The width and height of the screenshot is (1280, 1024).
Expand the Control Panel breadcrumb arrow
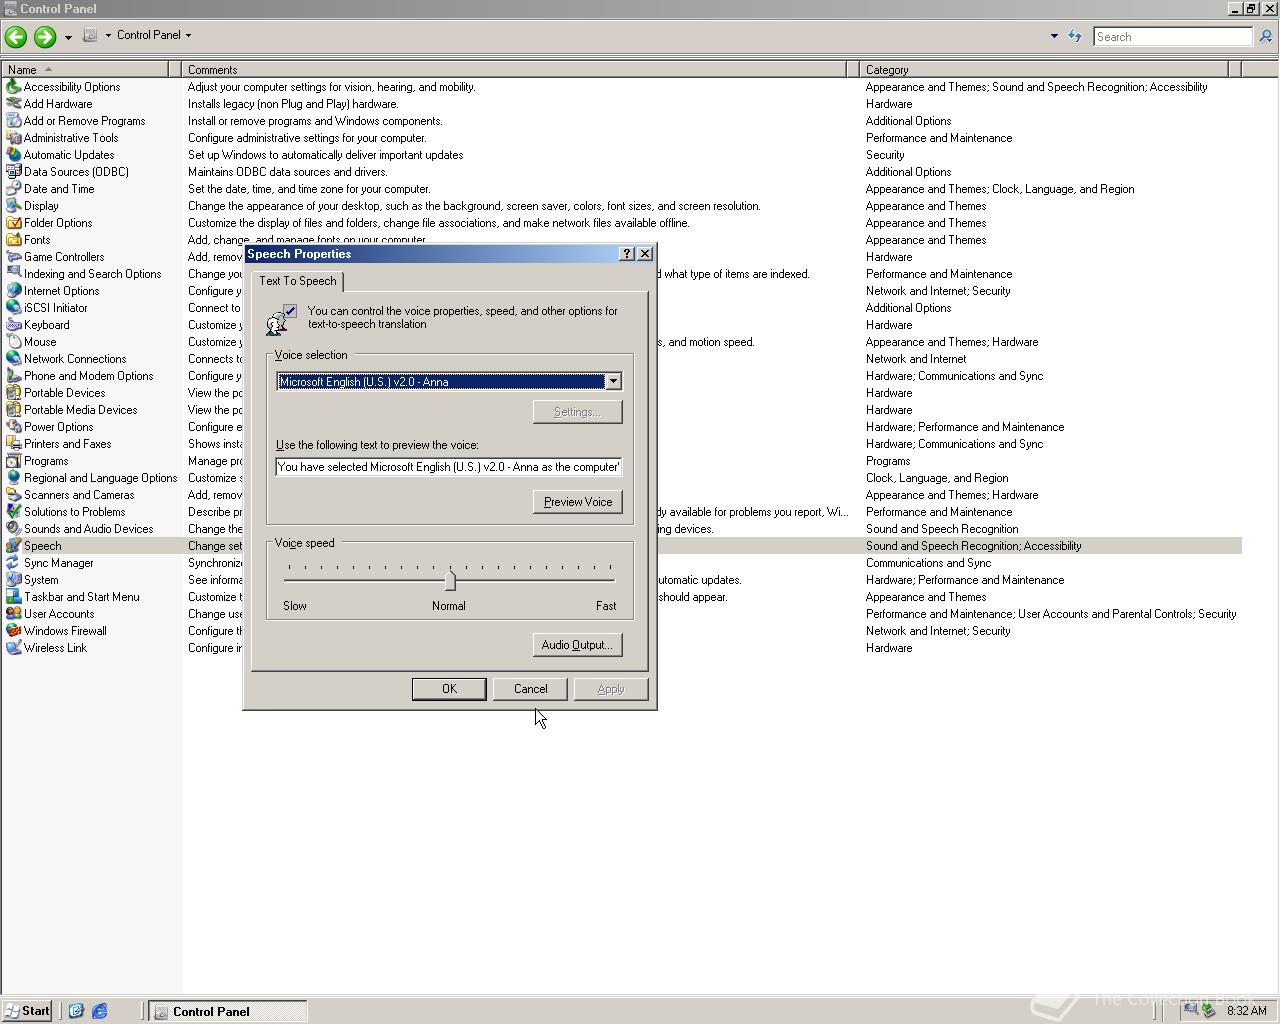(188, 35)
